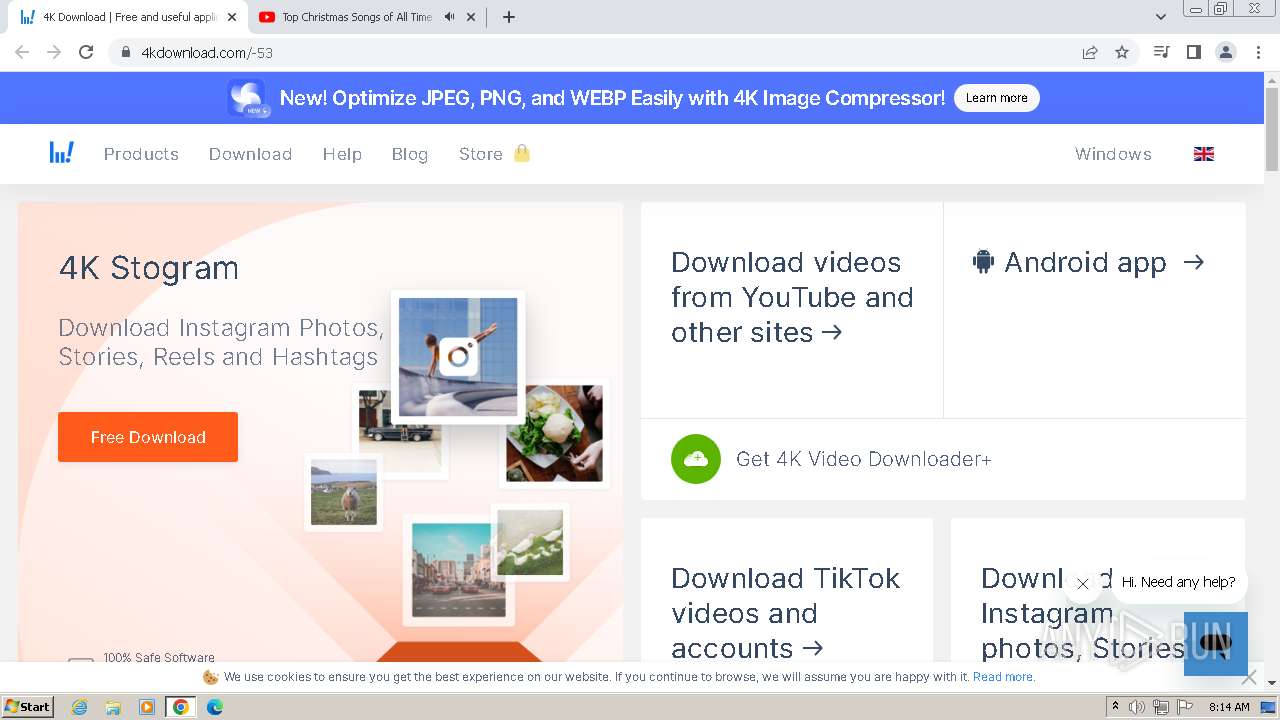This screenshot has height=720, width=1280.
Task: Mute the YouTube tab speaker icon
Action: (x=449, y=17)
